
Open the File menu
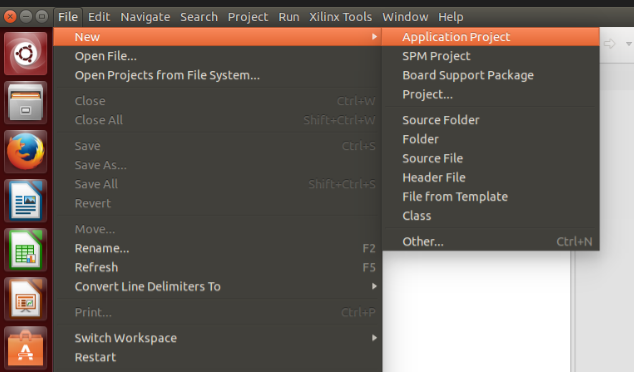(x=68, y=17)
